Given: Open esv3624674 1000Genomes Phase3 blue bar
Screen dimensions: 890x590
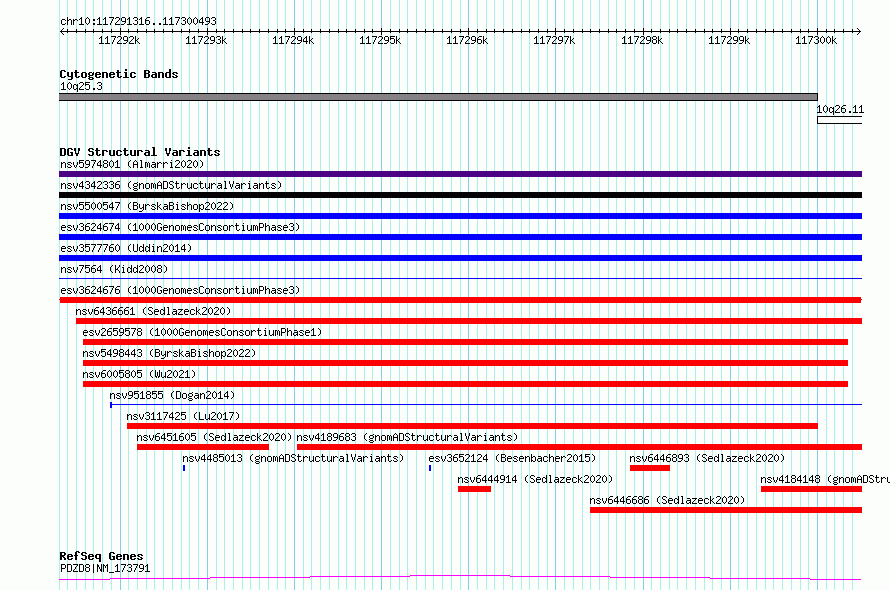Looking at the screenshot, I should 460,237.
